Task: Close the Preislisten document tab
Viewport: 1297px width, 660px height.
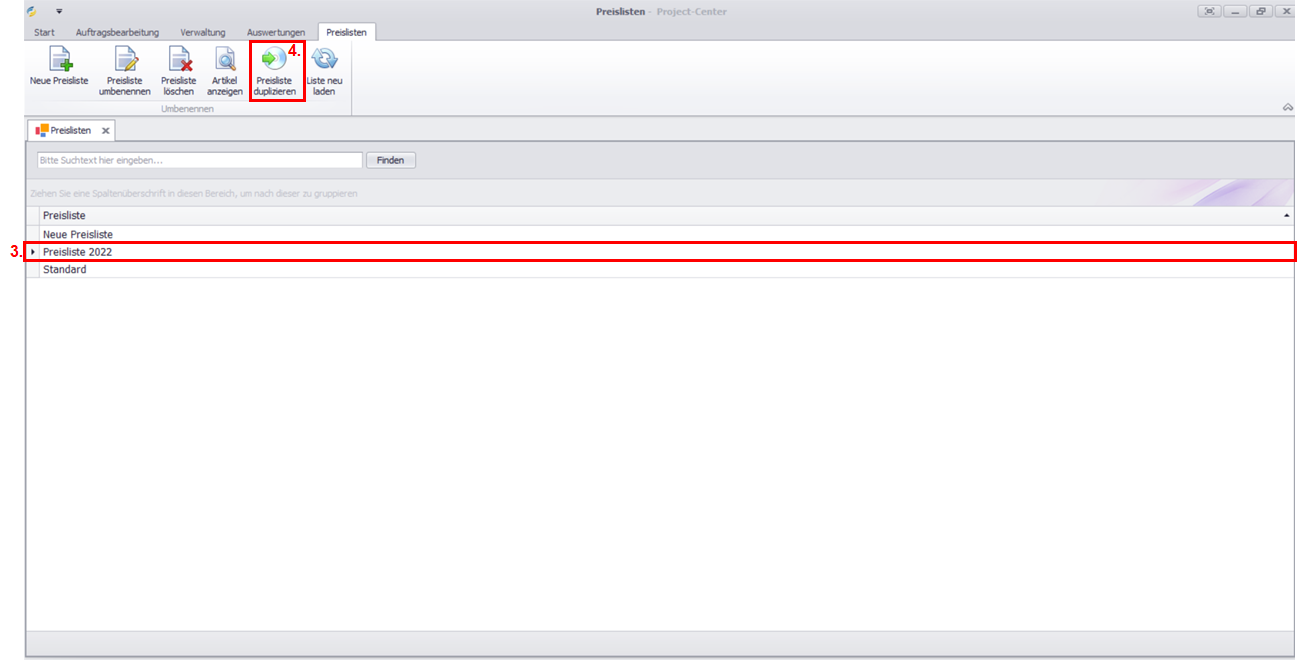Action: point(106,131)
